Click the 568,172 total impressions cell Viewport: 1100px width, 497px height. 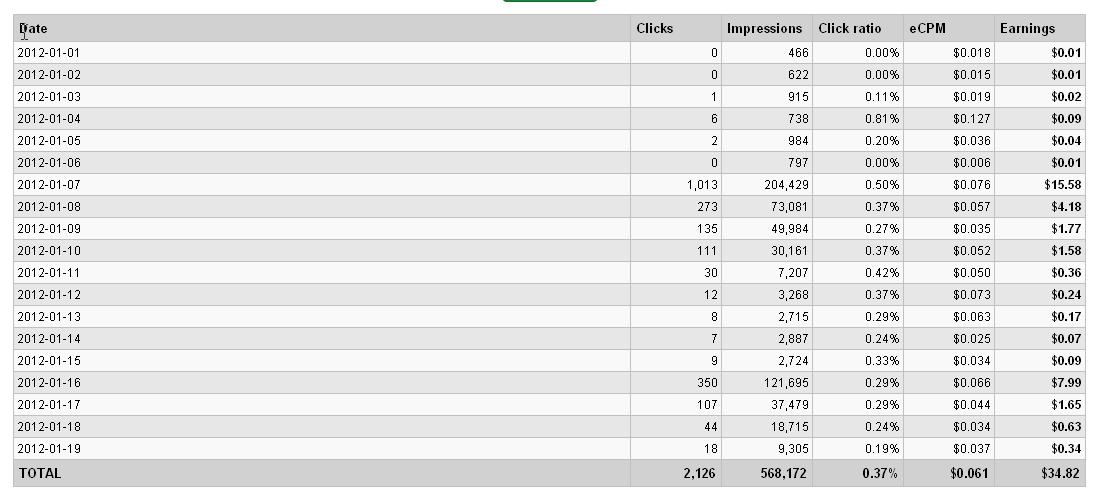(x=782, y=474)
